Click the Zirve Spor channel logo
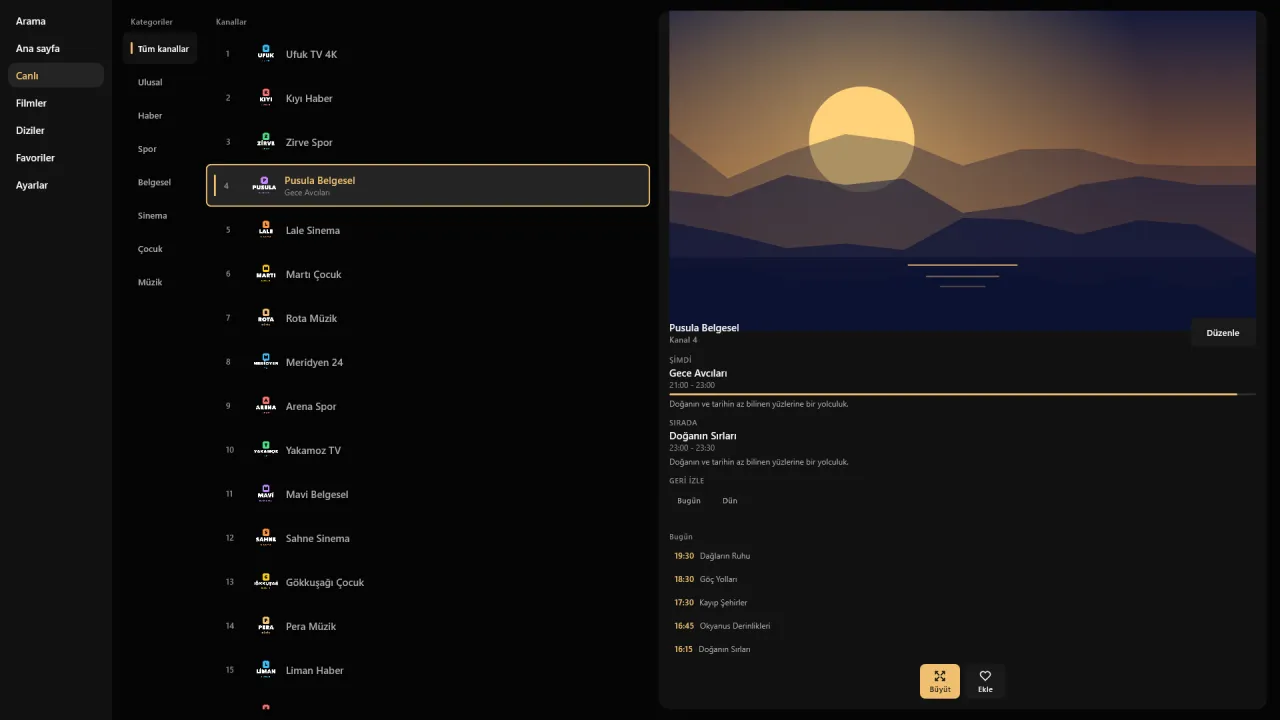The height and width of the screenshot is (720, 1280). [x=265, y=142]
